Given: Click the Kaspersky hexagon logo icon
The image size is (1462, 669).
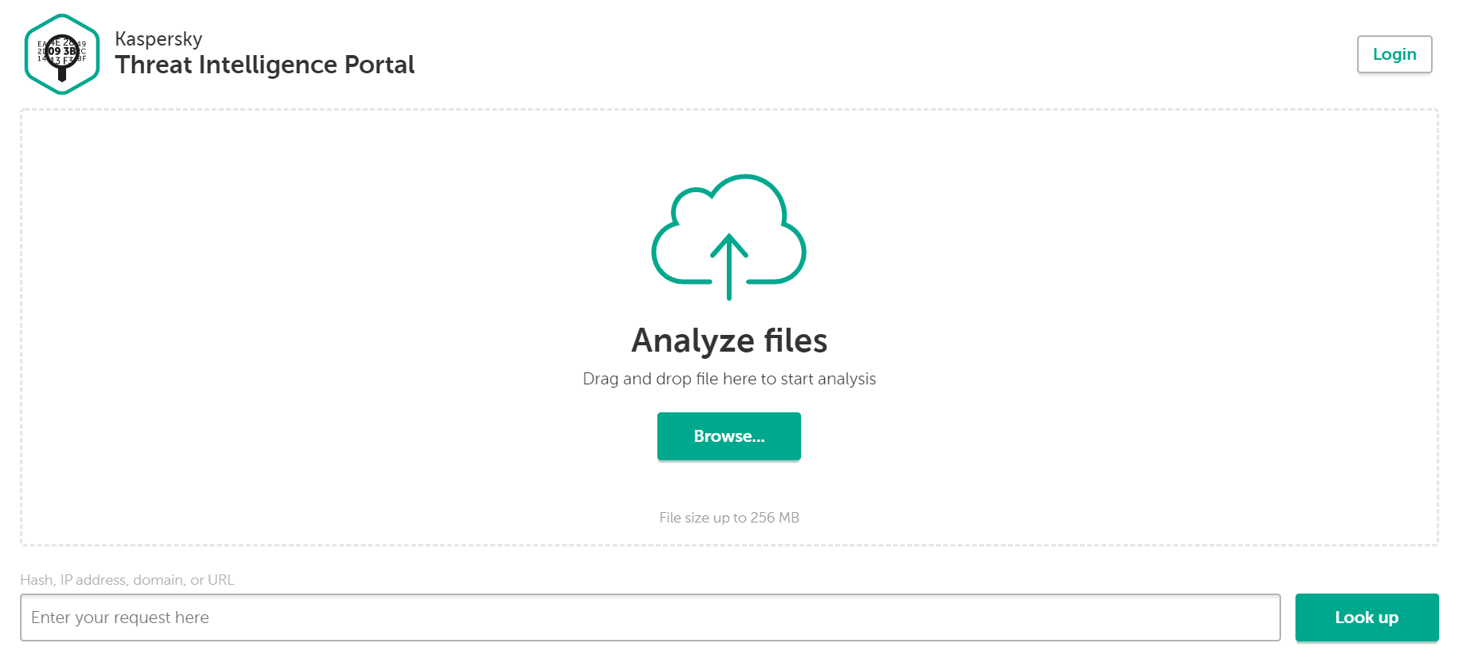Looking at the screenshot, I should coord(62,54).
